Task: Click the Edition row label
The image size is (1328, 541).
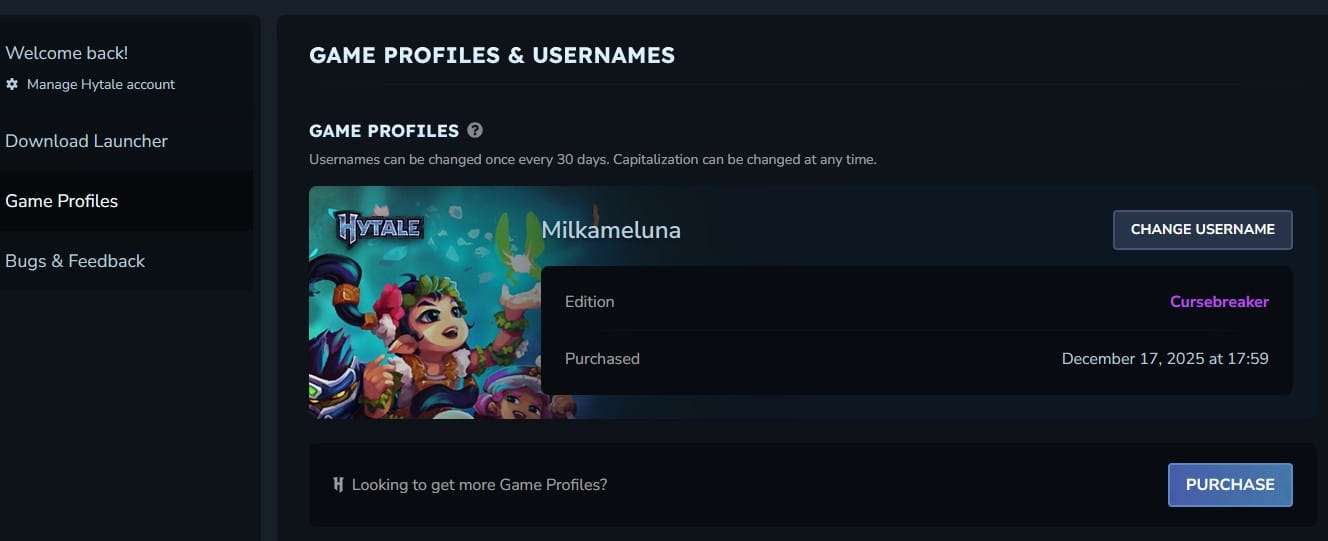Action: pyautogui.click(x=589, y=302)
